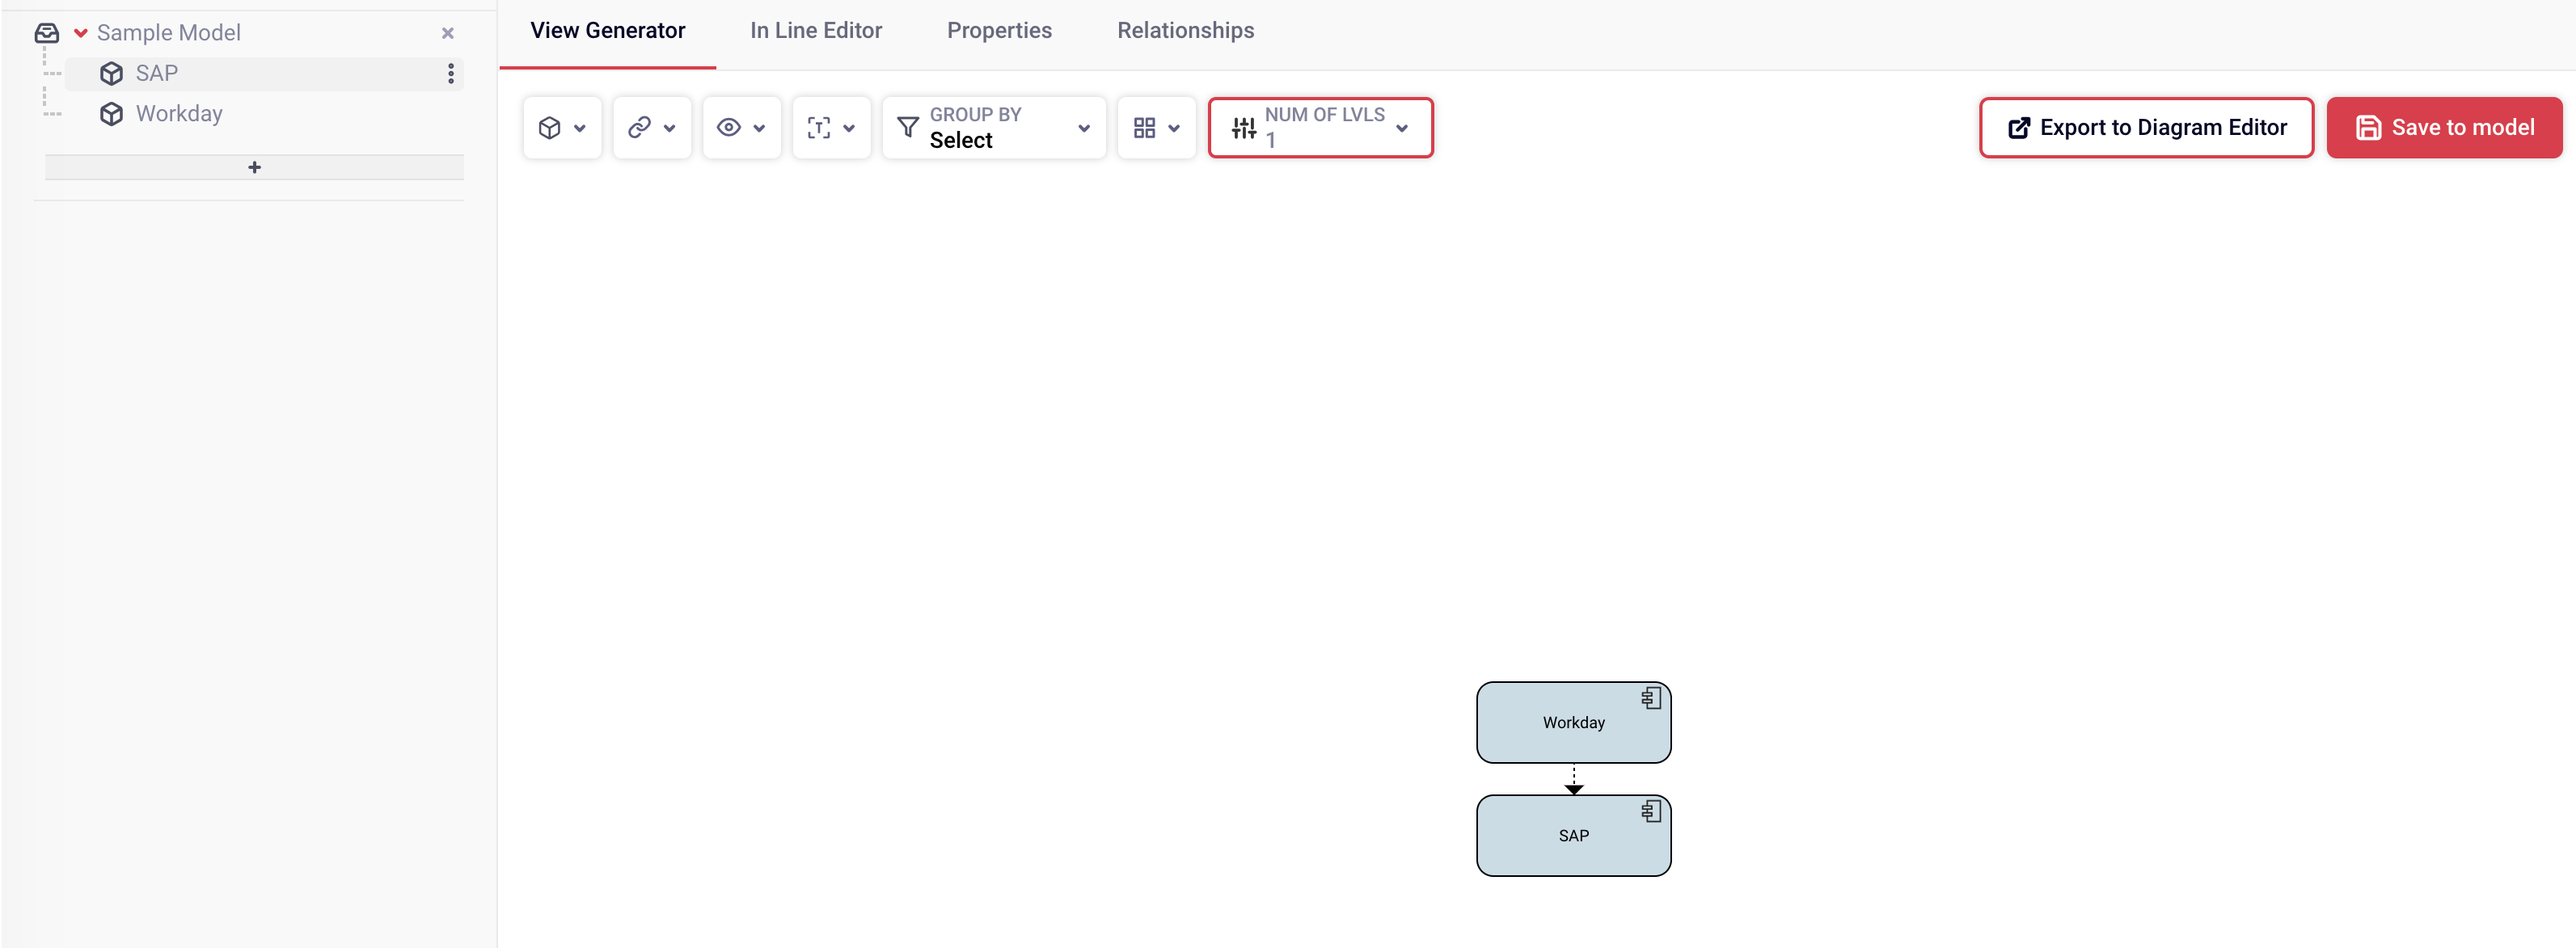Select the SAP node in the diagram
2576x948 pixels.
pos(1573,835)
